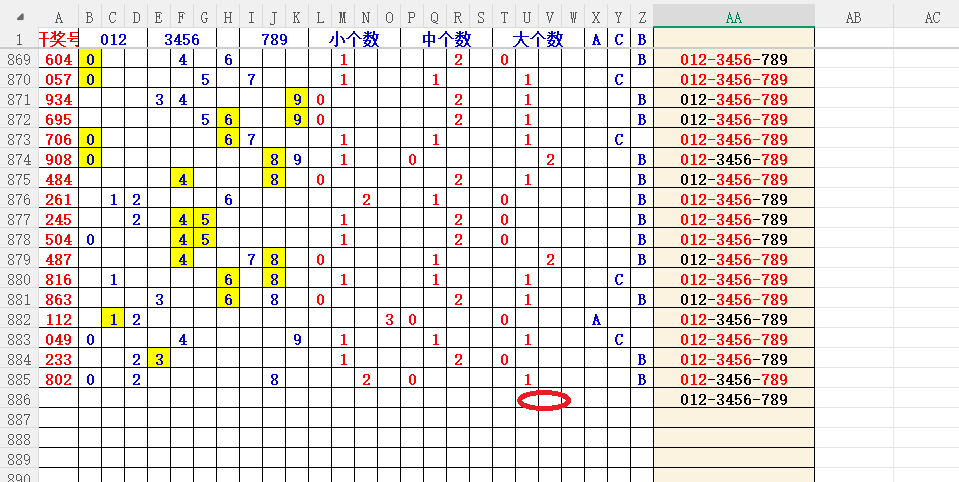Viewport: 959px width, 482px height.
Task: Click the blue 'B' cell in row 885
Action: (642, 380)
